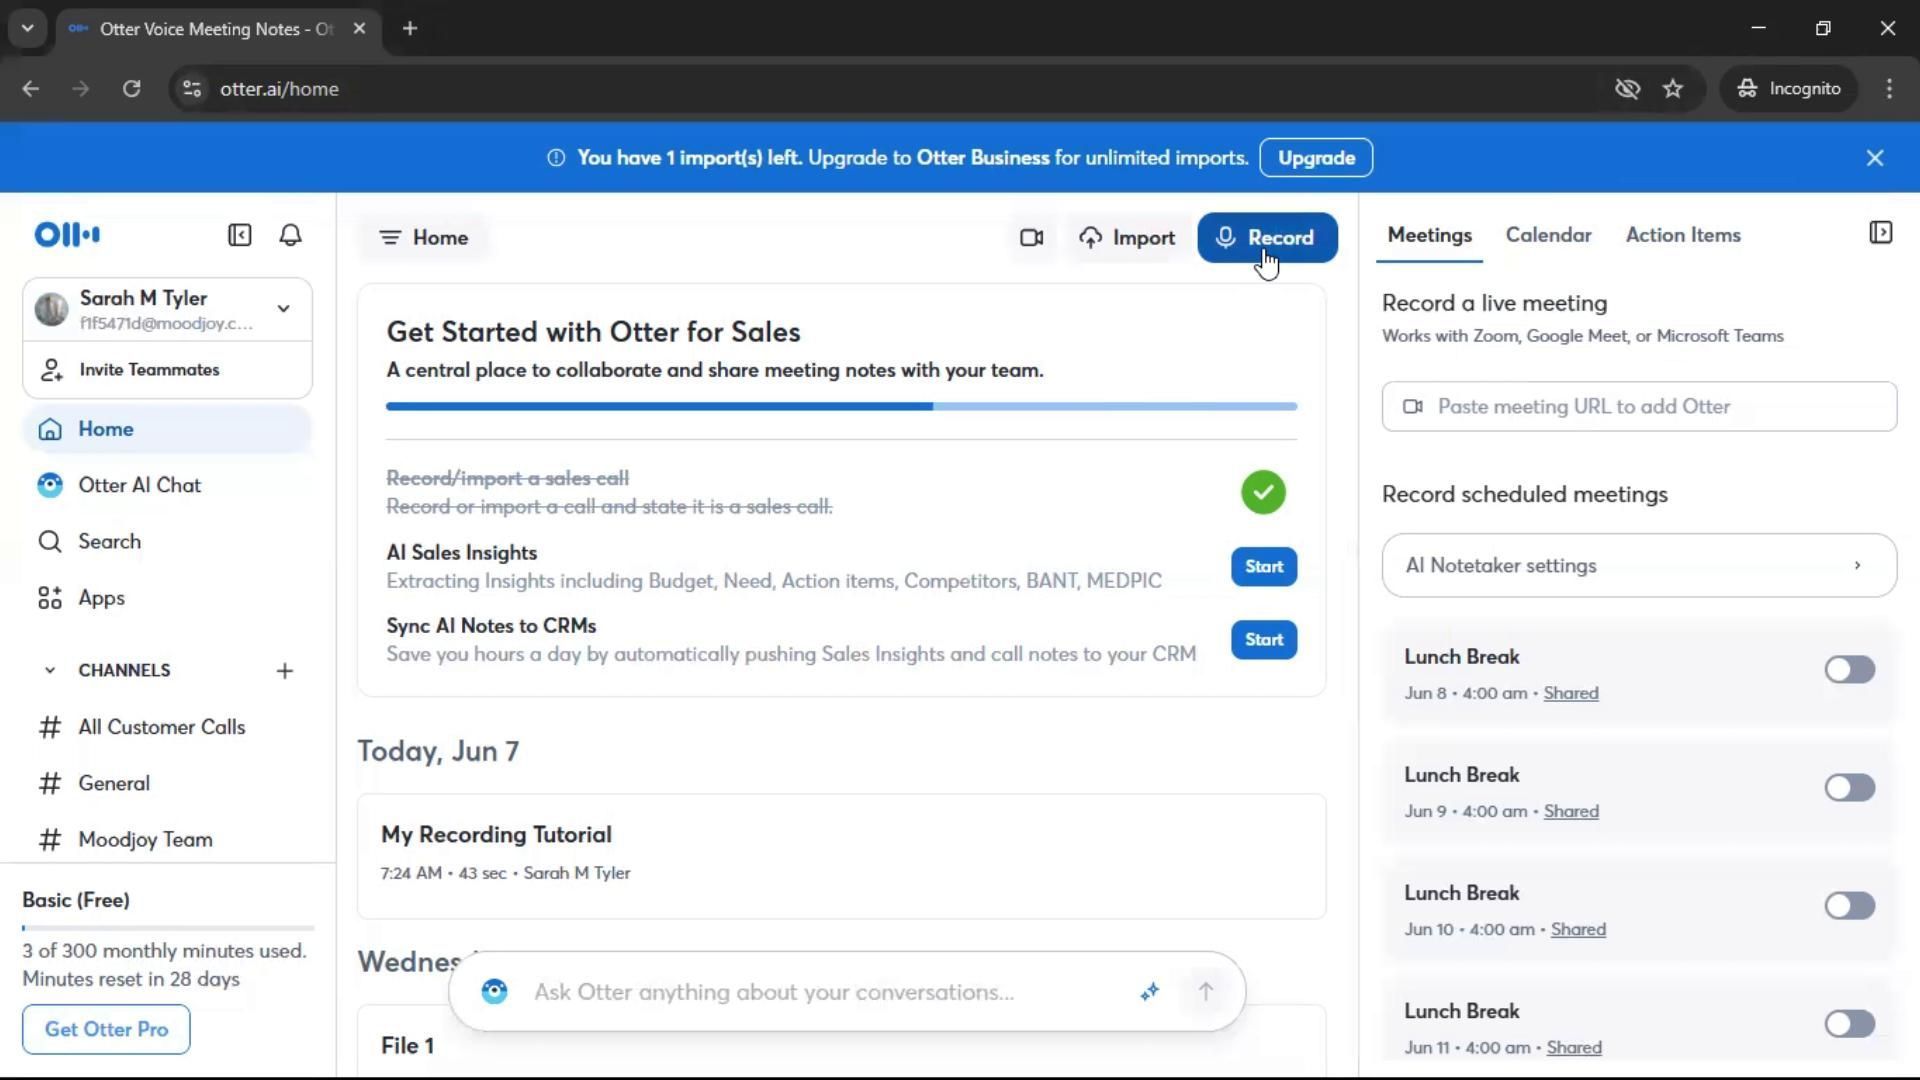Click the add channel plus icon

(x=285, y=671)
